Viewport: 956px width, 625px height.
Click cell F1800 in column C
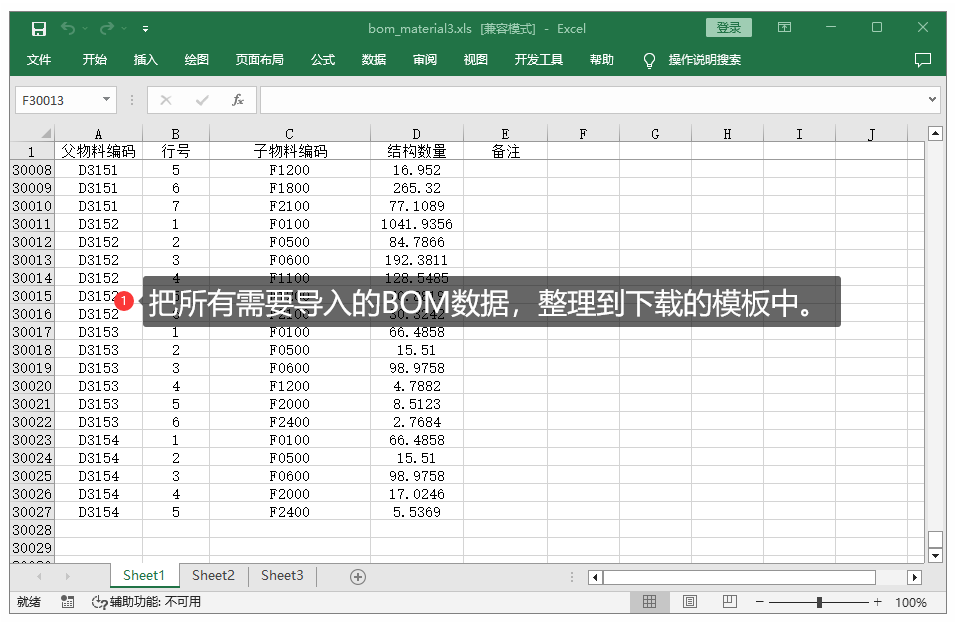pos(290,188)
